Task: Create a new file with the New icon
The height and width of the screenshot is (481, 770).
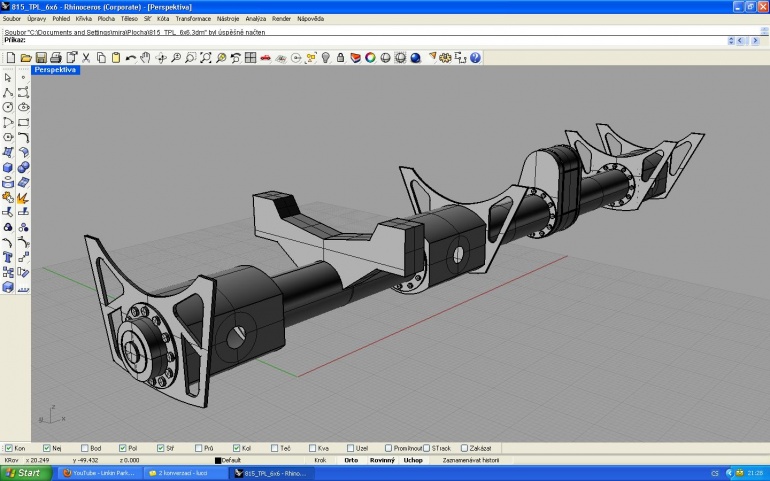Action: [x=11, y=58]
